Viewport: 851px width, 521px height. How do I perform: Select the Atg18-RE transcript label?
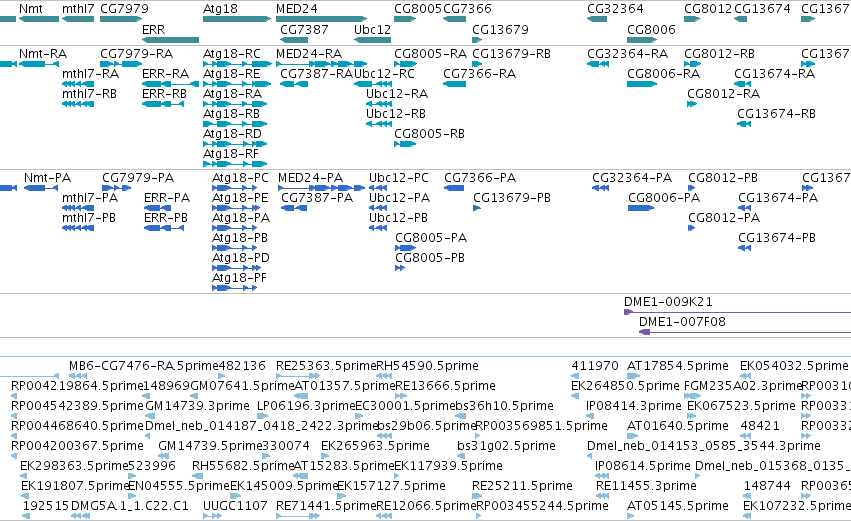point(231,74)
